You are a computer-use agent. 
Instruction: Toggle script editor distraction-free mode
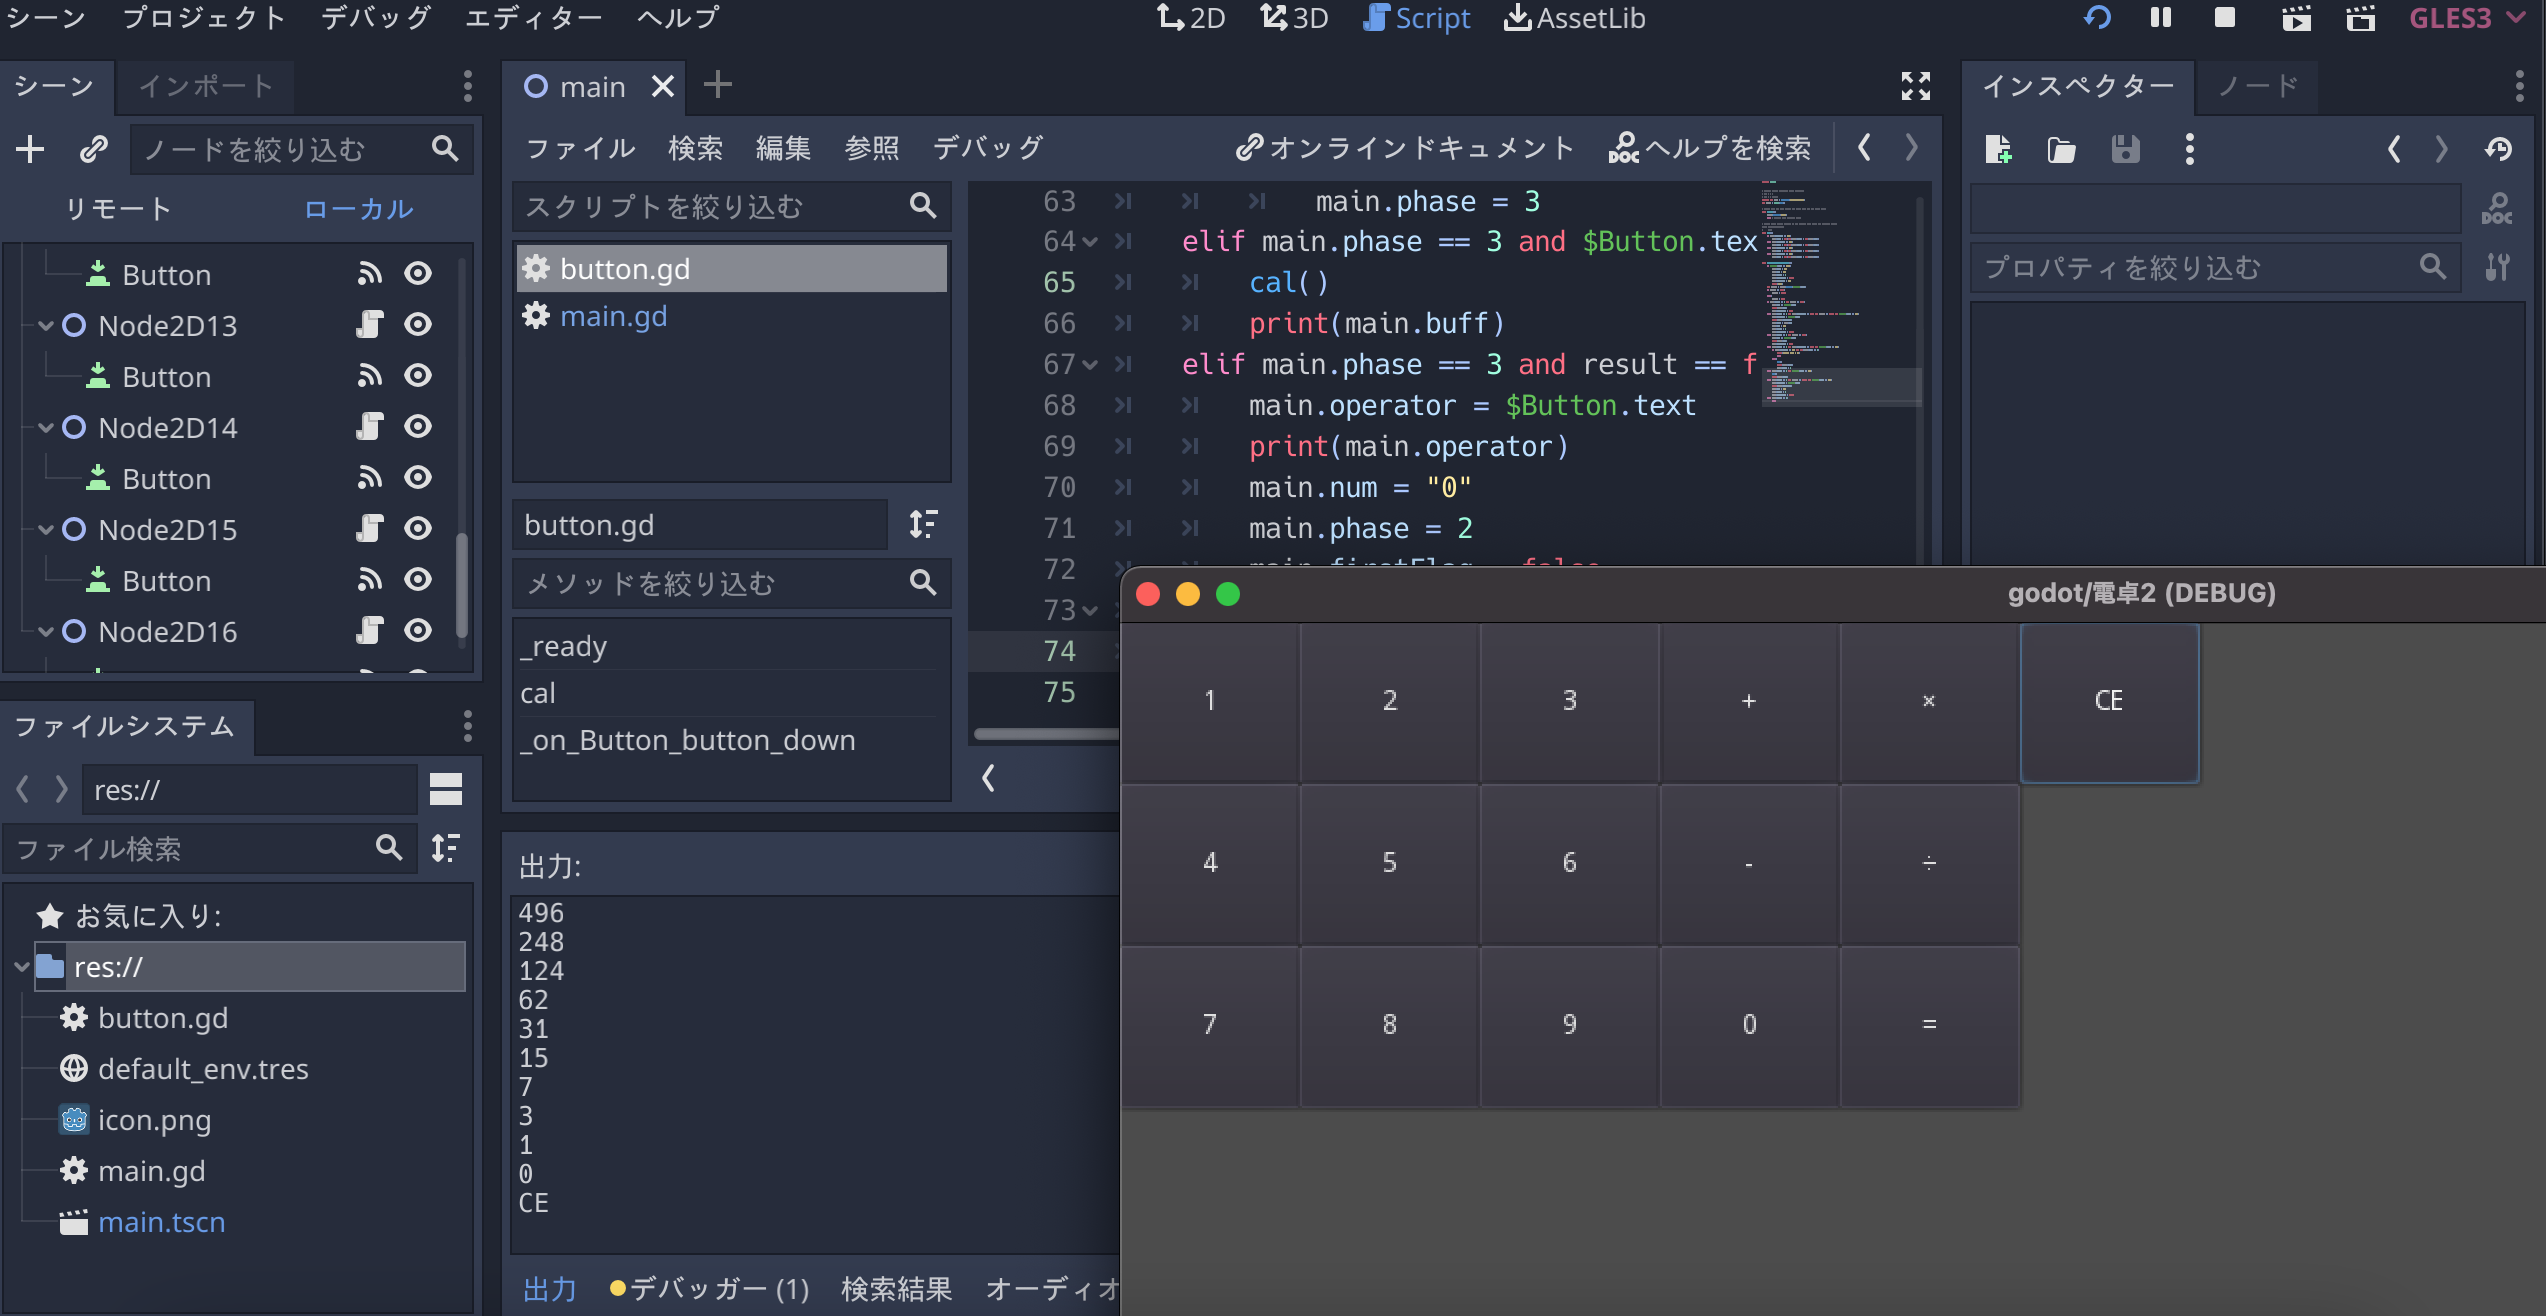click(x=1915, y=86)
